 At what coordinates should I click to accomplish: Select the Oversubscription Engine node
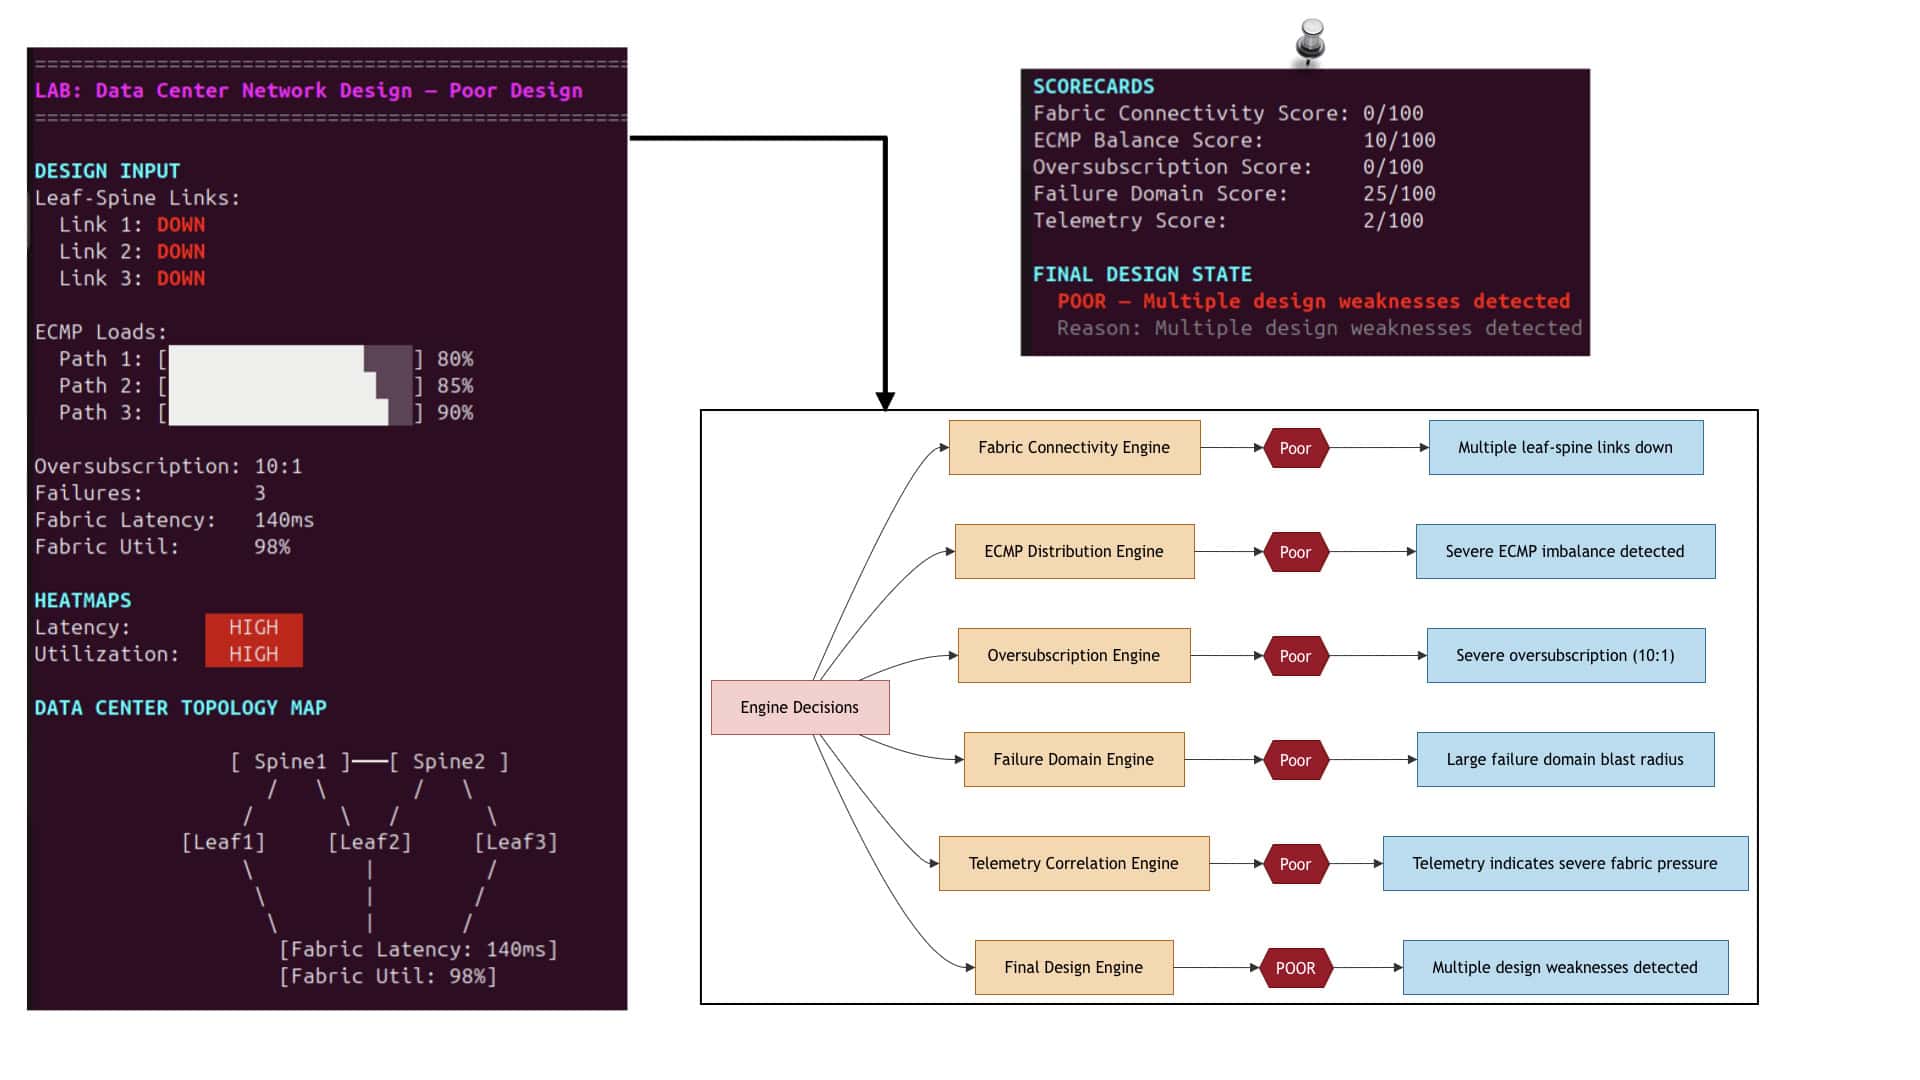(x=1074, y=655)
